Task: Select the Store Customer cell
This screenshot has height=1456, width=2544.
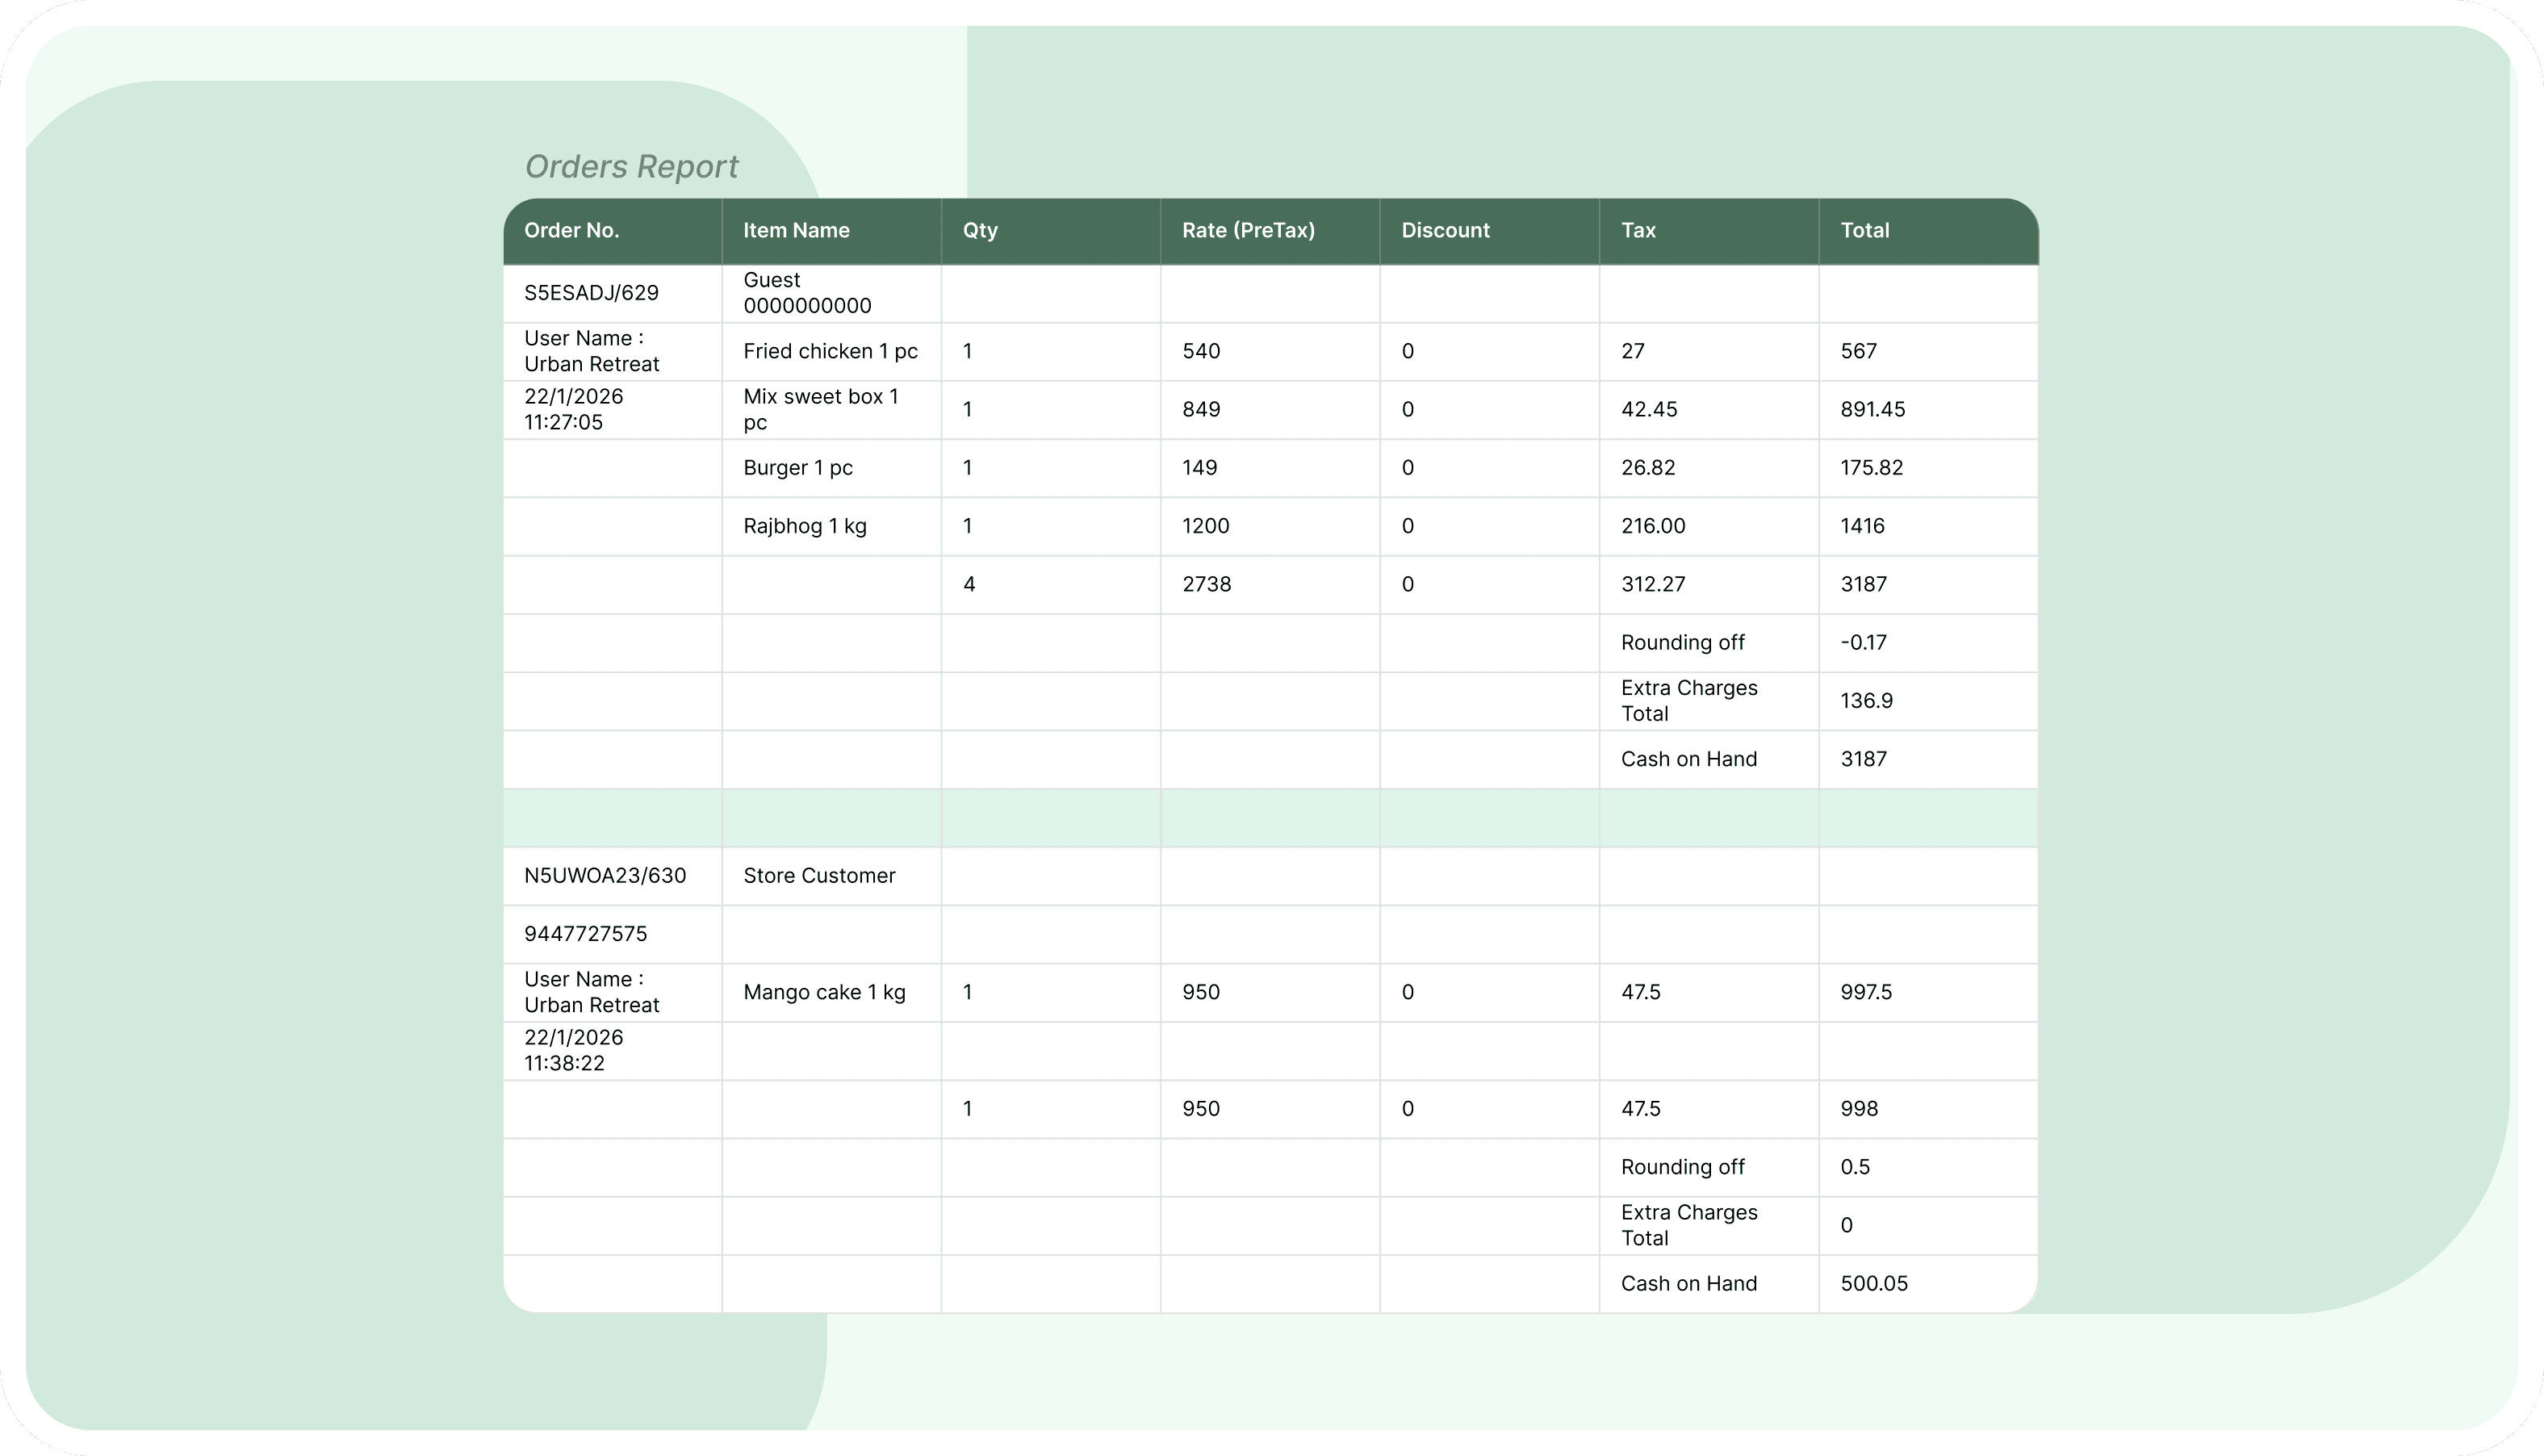Action: 819,875
